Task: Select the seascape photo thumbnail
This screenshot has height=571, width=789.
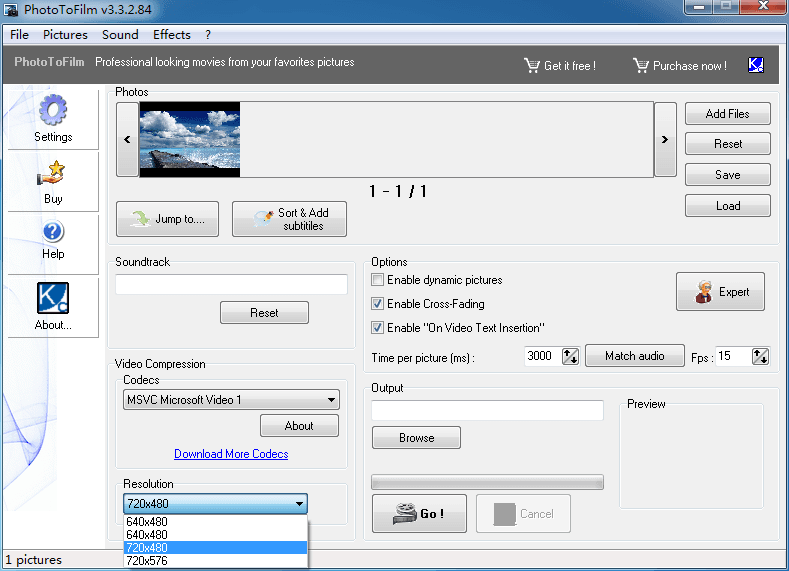Action: pyautogui.click(x=189, y=139)
